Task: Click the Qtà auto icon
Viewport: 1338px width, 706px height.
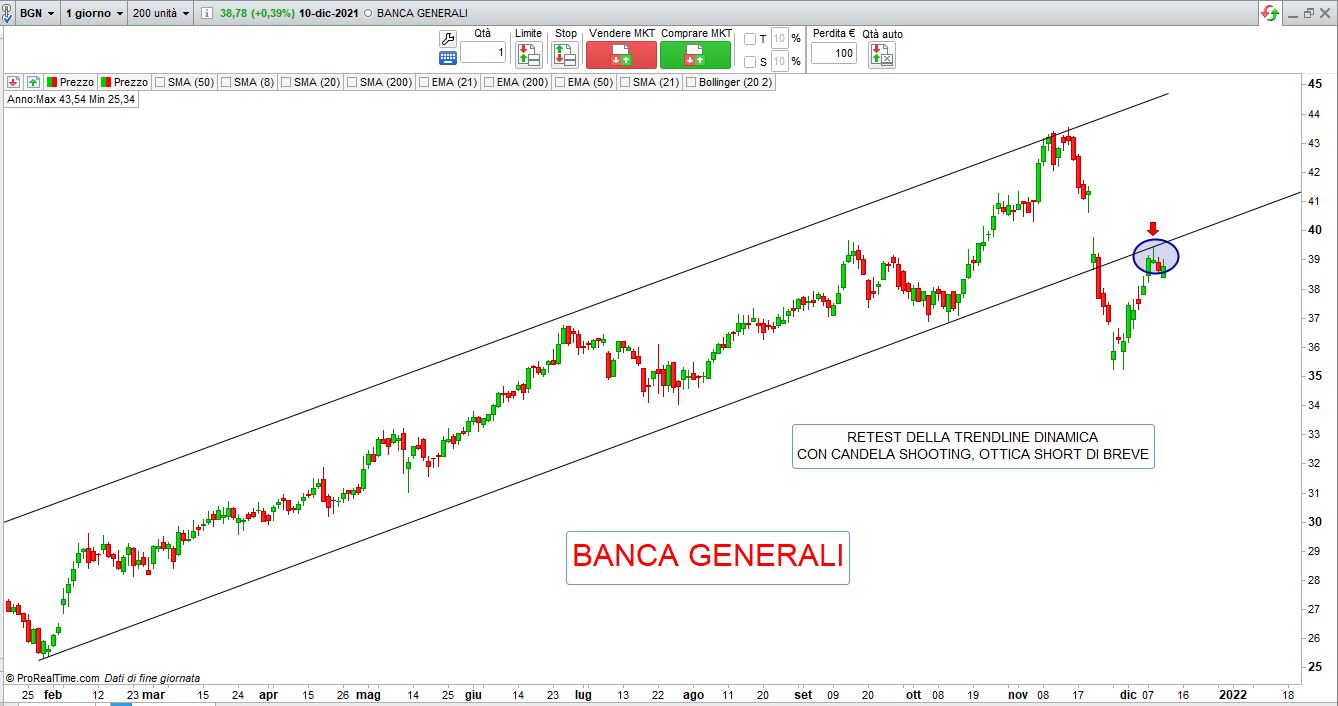Action: click(x=882, y=55)
